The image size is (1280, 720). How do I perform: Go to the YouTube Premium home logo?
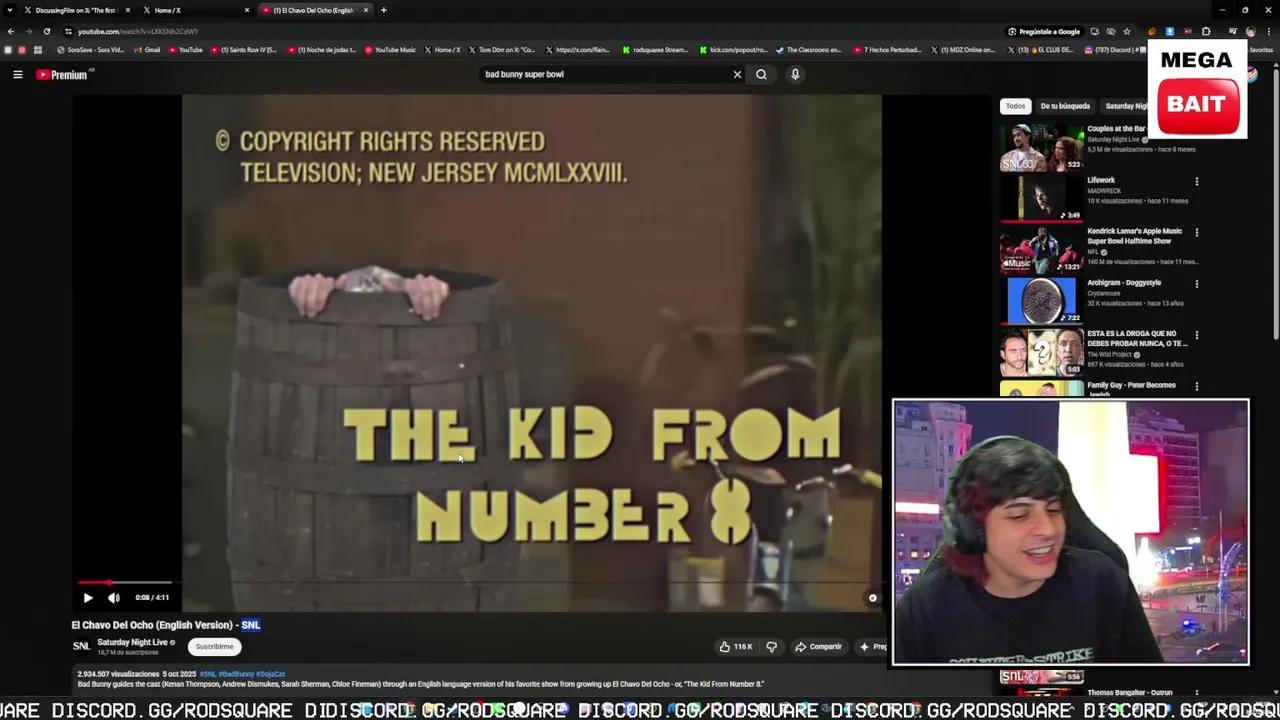(x=64, y=74)
